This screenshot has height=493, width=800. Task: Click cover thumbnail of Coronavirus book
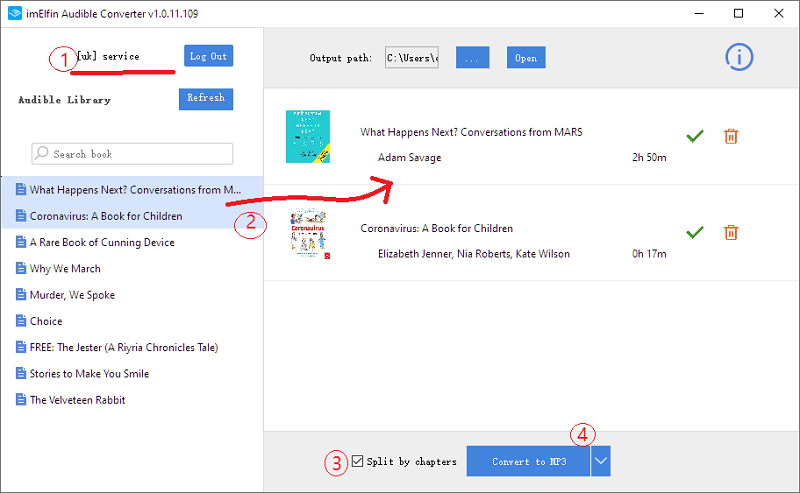click(310, 233)
